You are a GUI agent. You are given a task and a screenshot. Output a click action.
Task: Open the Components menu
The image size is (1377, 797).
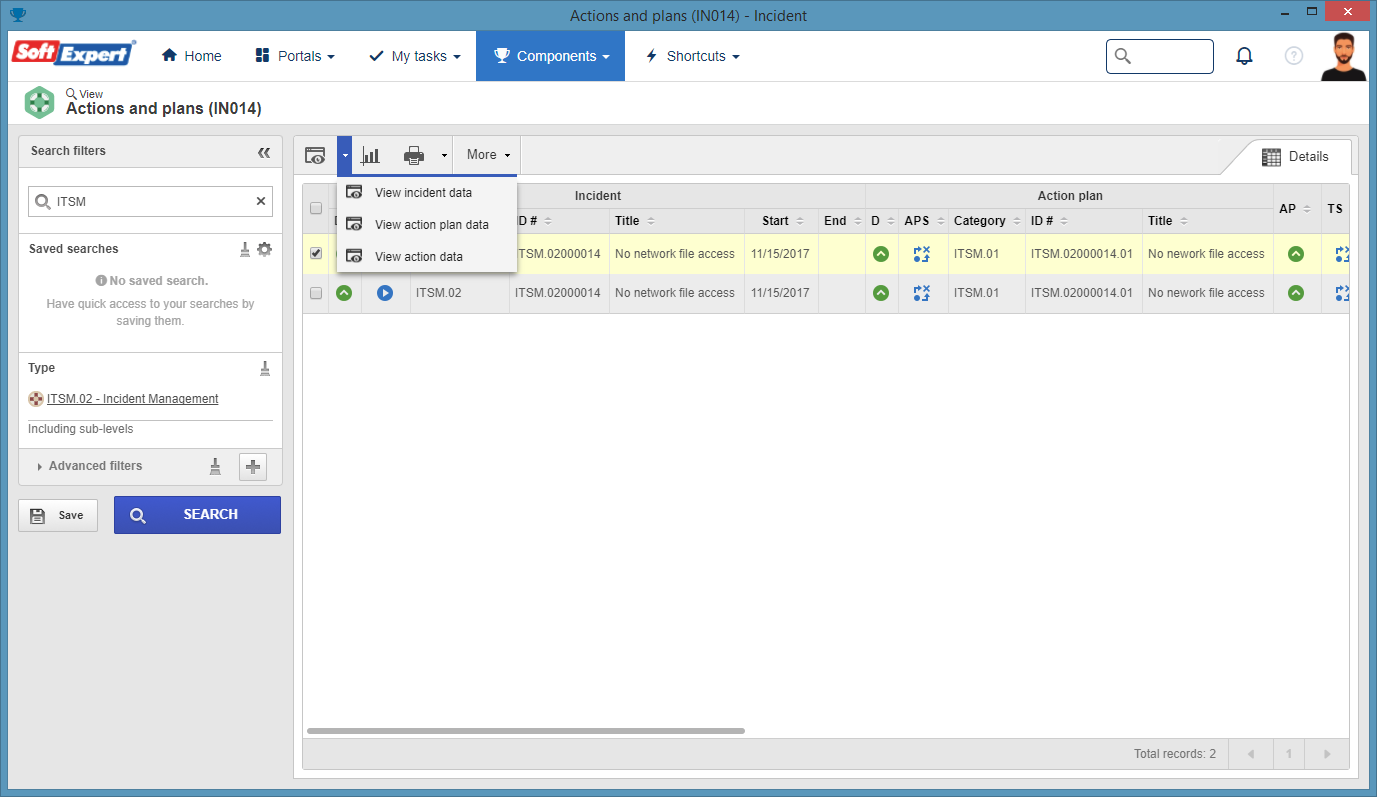tap(550, 56)
